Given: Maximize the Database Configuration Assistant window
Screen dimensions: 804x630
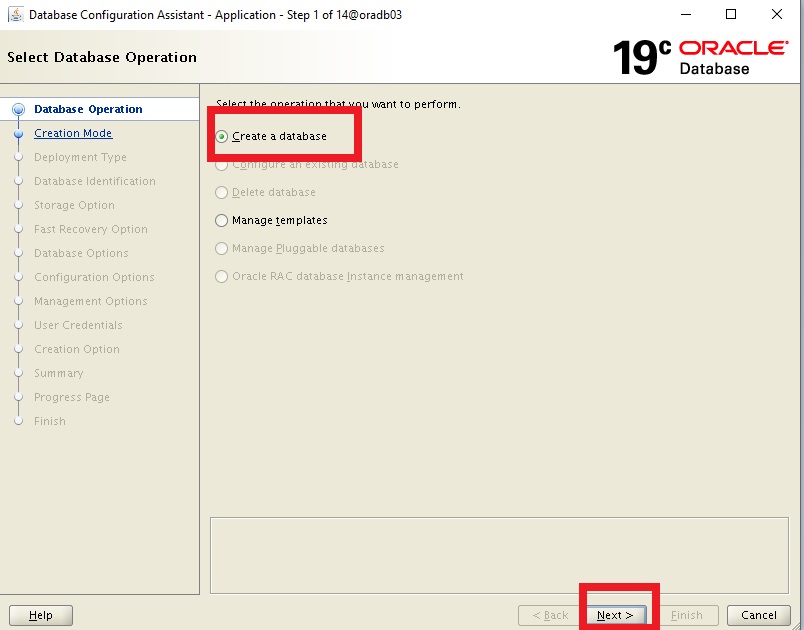Looking at the screenshot, I should pyautogui.click(x=731, y=14).
